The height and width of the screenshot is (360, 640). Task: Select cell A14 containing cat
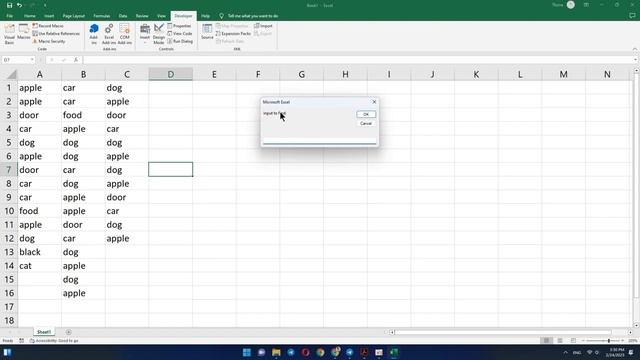click(x=40, y=266)
